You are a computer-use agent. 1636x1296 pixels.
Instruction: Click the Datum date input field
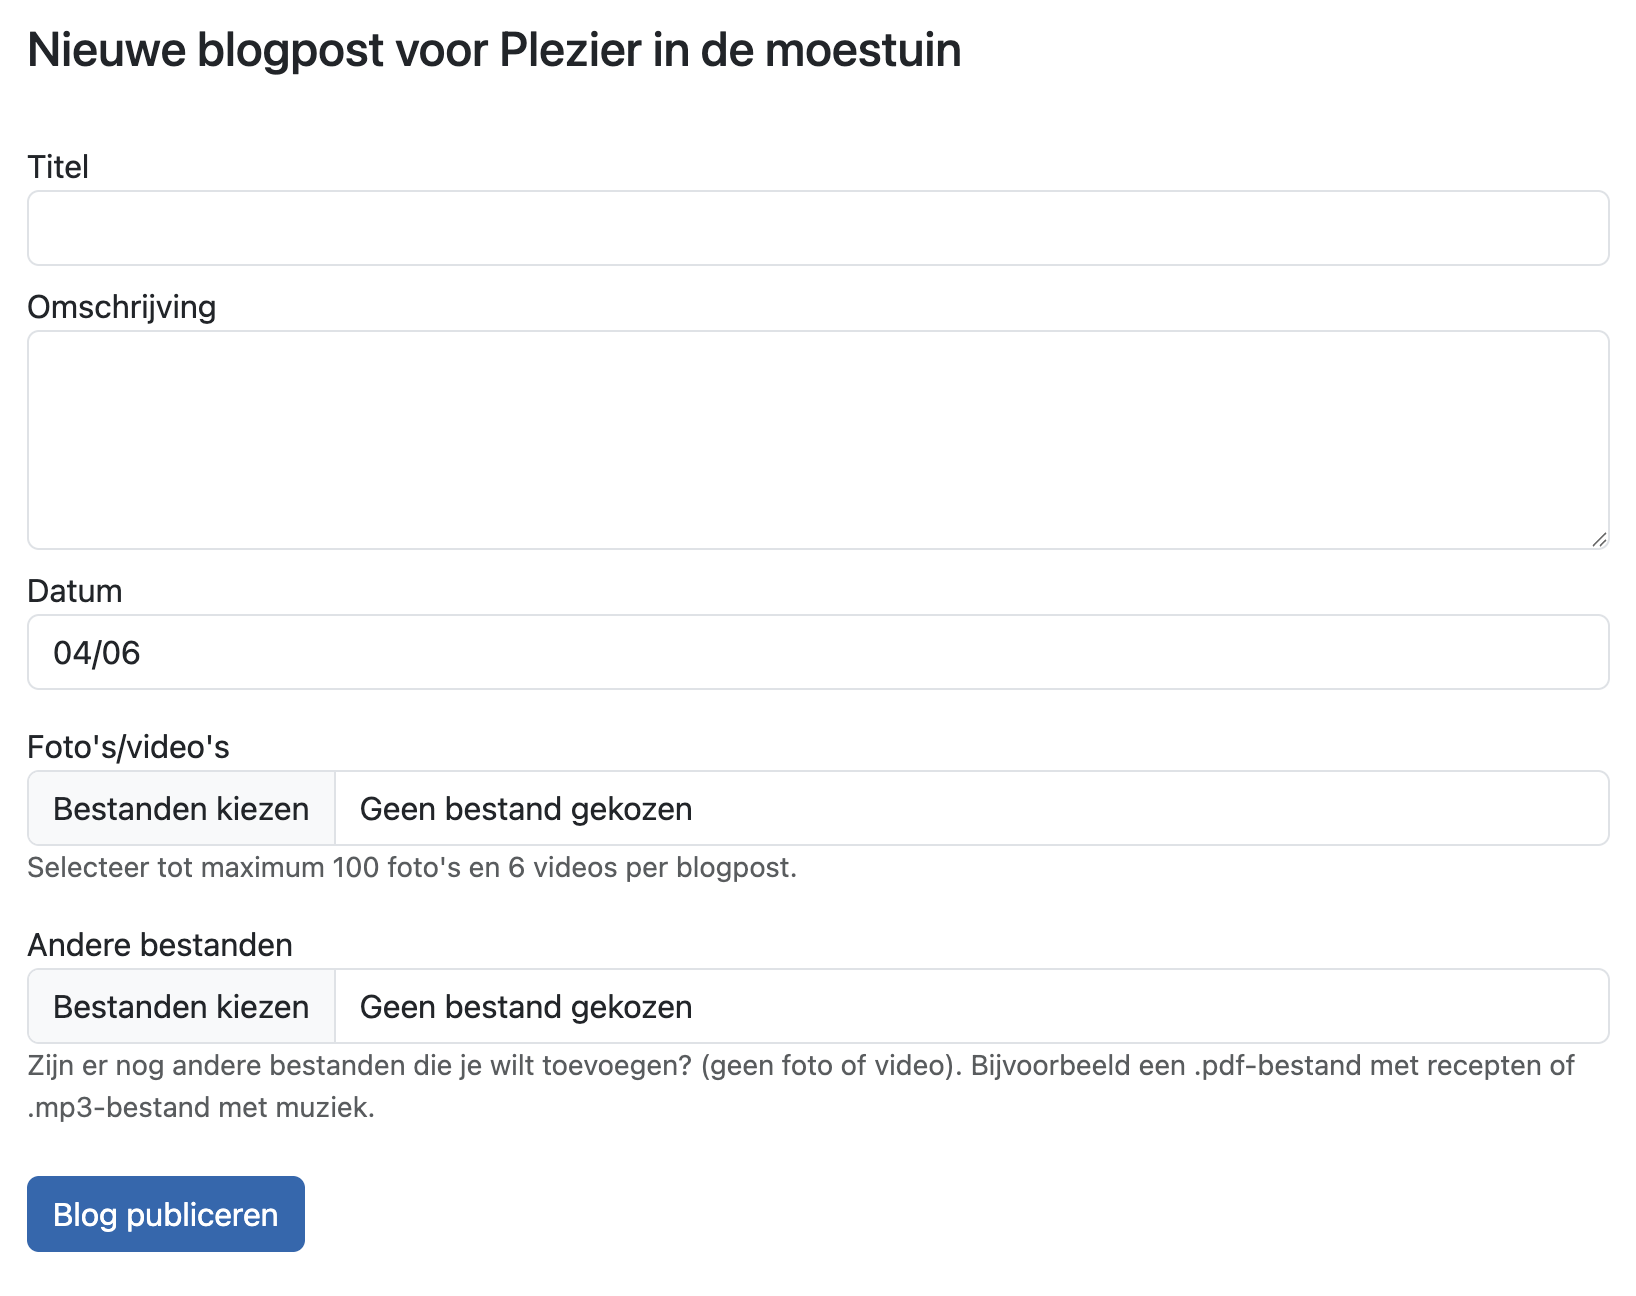click(817, 652)
